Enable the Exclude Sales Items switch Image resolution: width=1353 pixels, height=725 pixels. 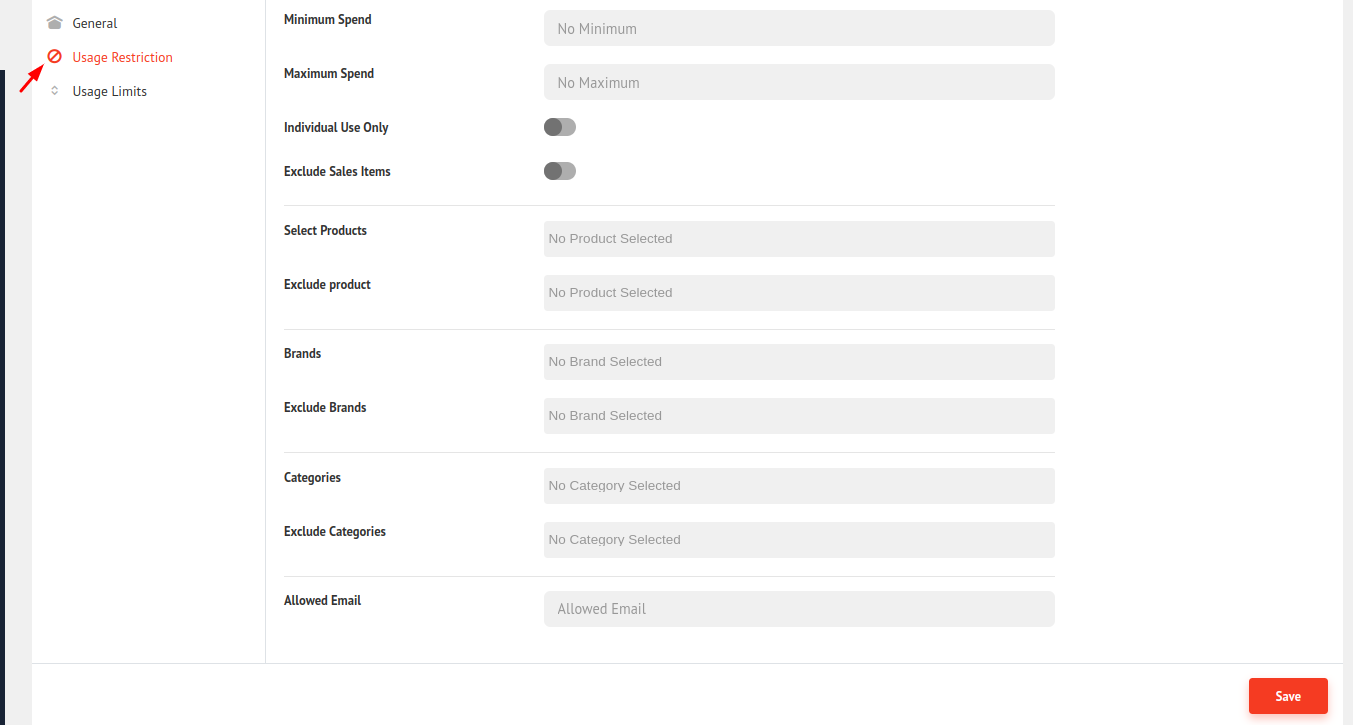560,171
